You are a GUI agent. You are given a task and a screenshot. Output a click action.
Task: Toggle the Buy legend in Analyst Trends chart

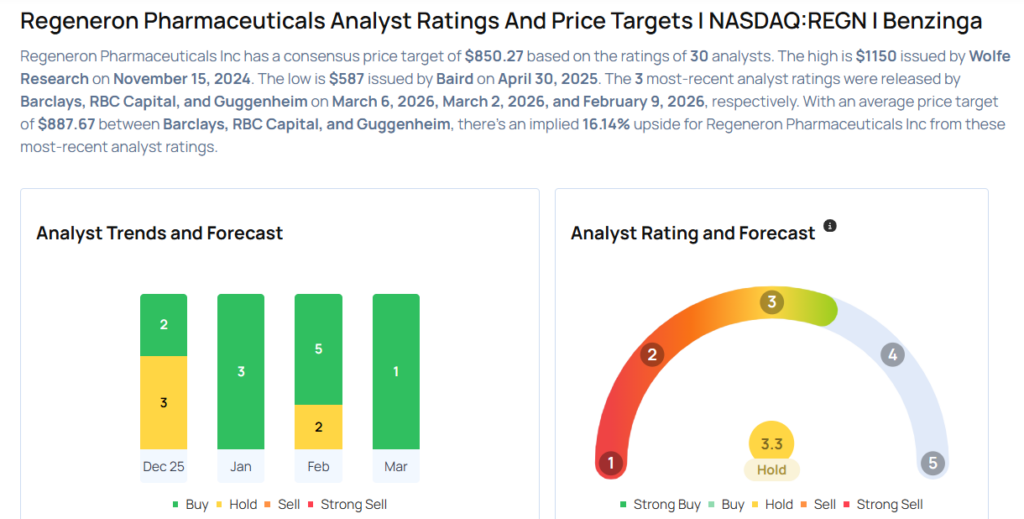(190, 505)
